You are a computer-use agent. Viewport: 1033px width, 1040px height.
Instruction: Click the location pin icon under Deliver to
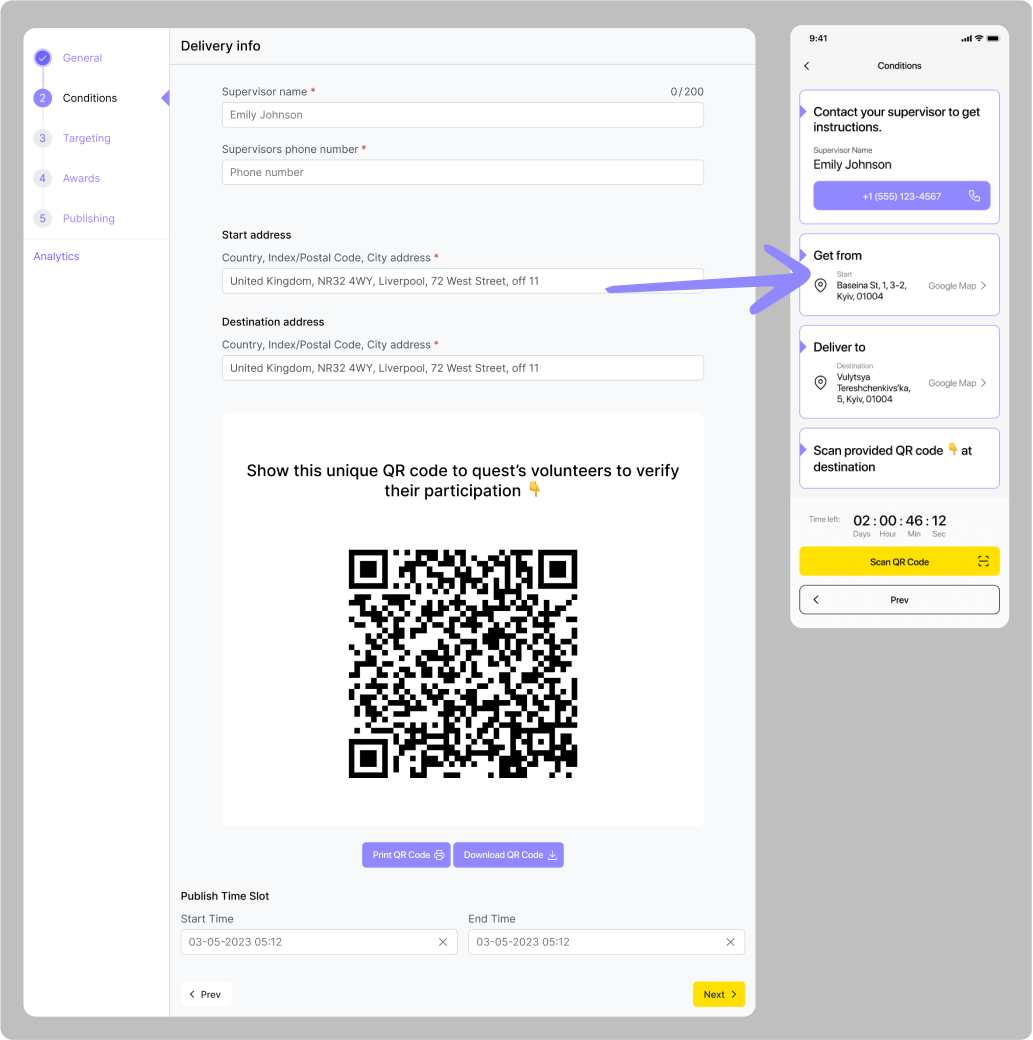pyautogui.click(x=821, y=383)
